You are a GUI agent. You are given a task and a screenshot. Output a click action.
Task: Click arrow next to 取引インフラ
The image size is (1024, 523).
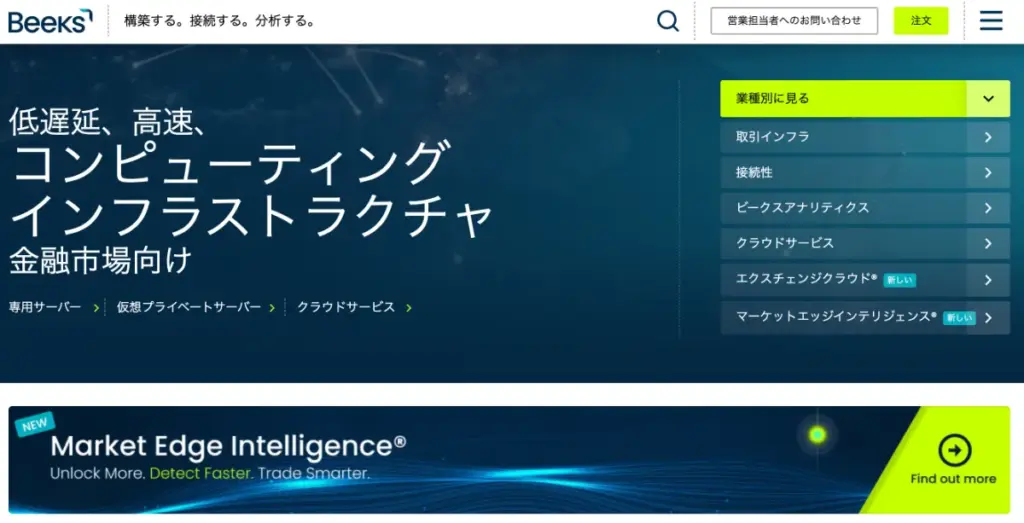pyautogui.click(x=988, y=137)
